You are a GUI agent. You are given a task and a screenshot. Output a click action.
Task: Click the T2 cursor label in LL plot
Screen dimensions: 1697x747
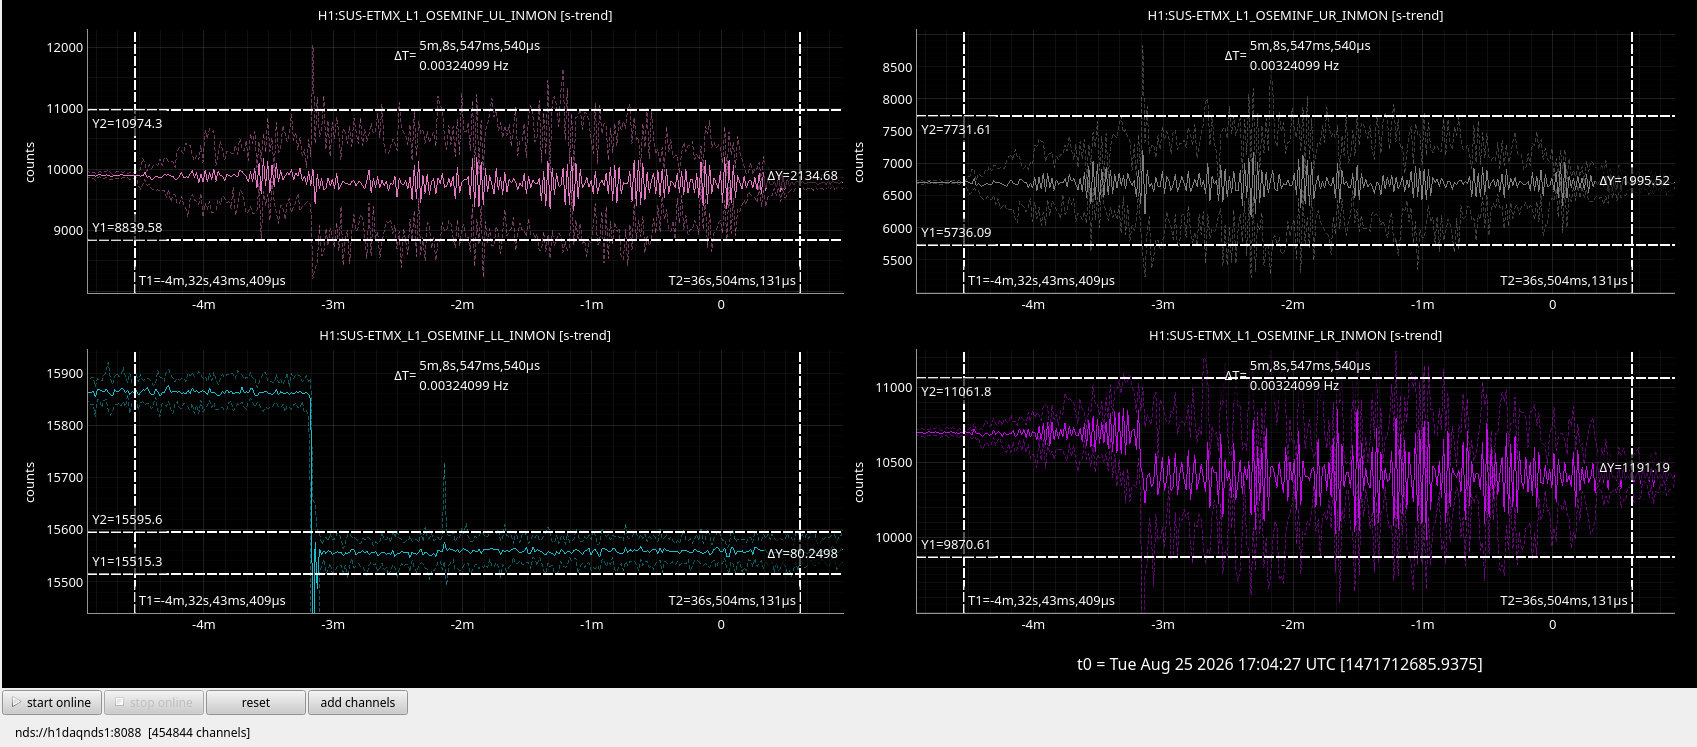pyautogui.click(x=732, y=600)
